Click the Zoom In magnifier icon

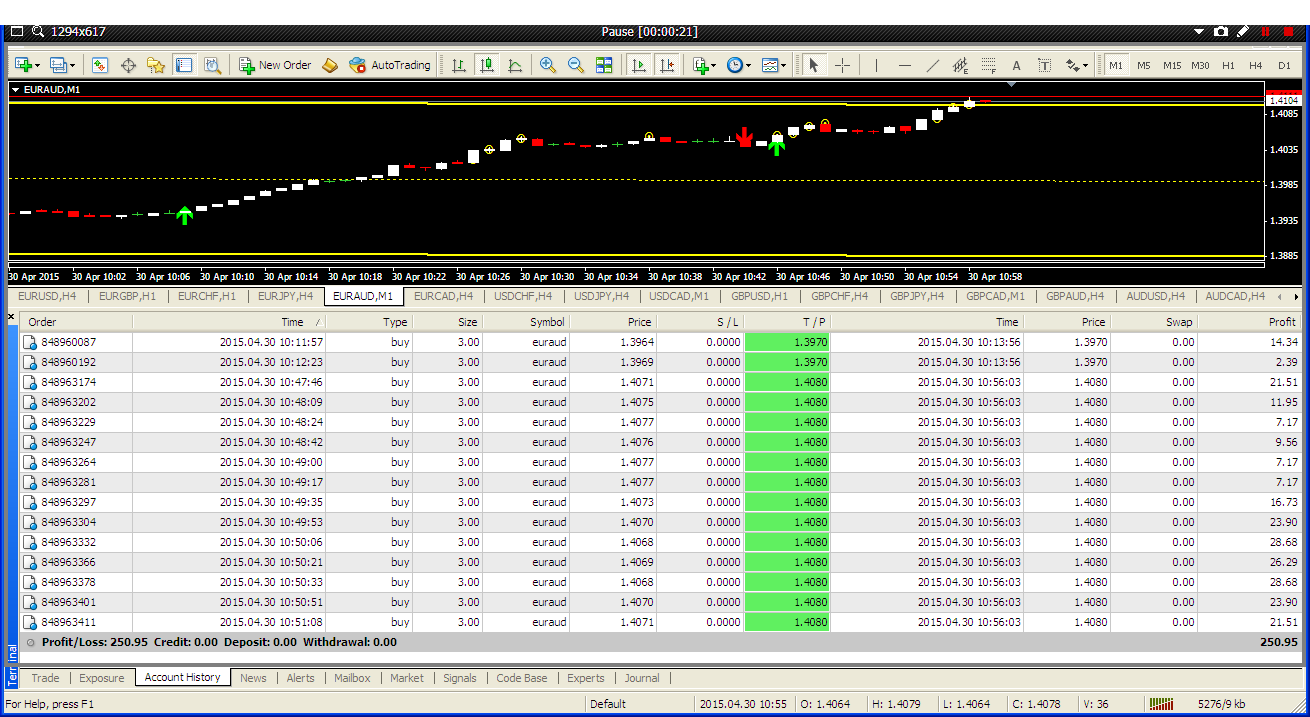[x=548, y=65]
